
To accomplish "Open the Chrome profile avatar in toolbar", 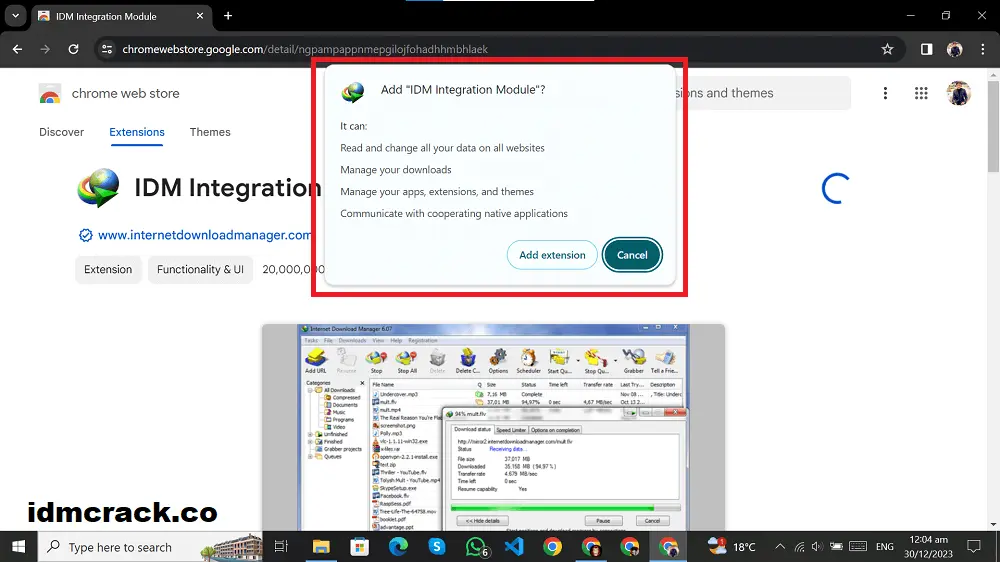I will 954,49.
